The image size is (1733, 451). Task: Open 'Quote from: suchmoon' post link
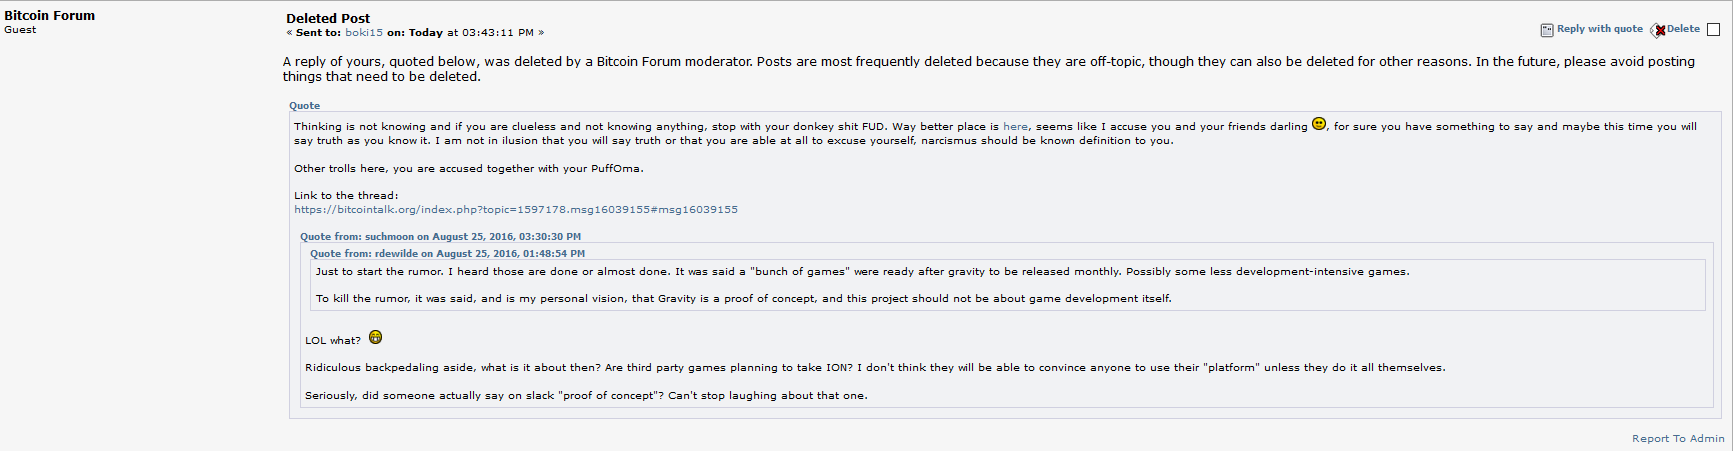pyautogui.click(x=440, y=237)
